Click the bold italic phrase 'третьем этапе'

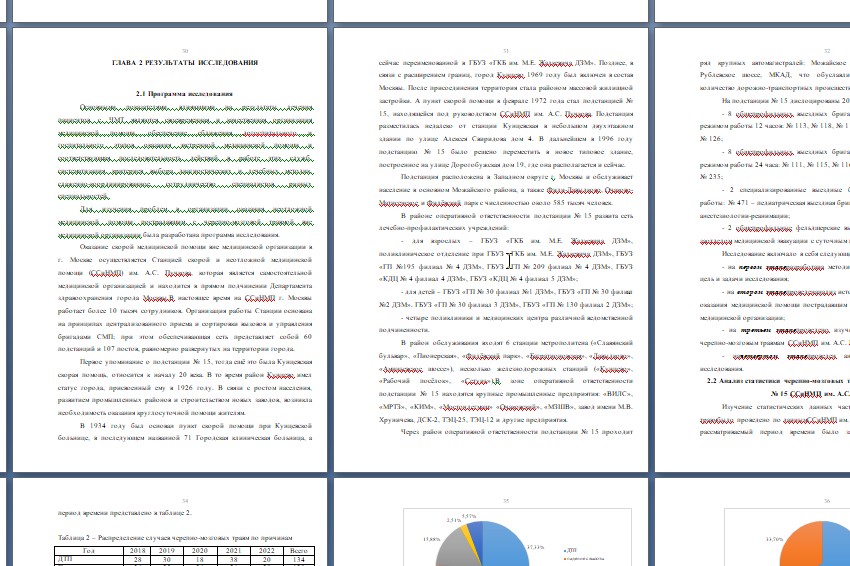[x=767, y=330]
